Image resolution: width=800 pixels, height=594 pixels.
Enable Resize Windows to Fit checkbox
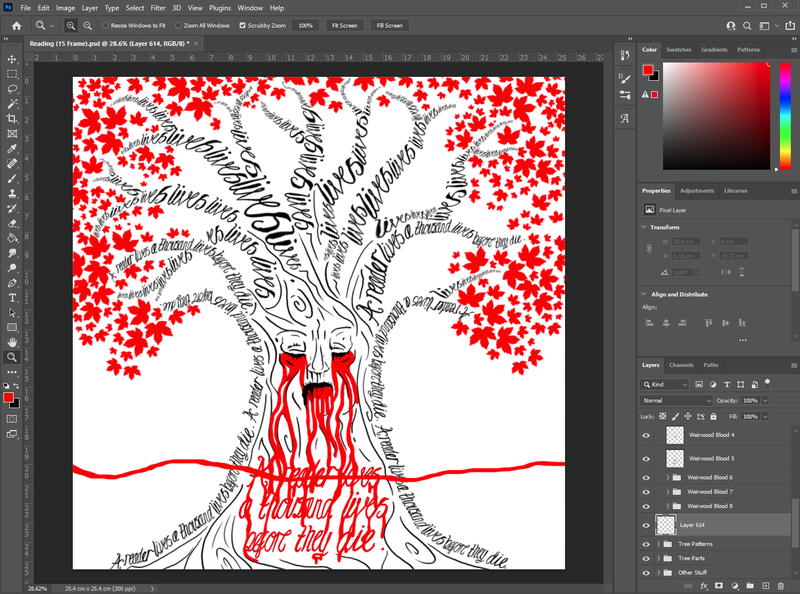pyautogui.click(x=107, y=25)
